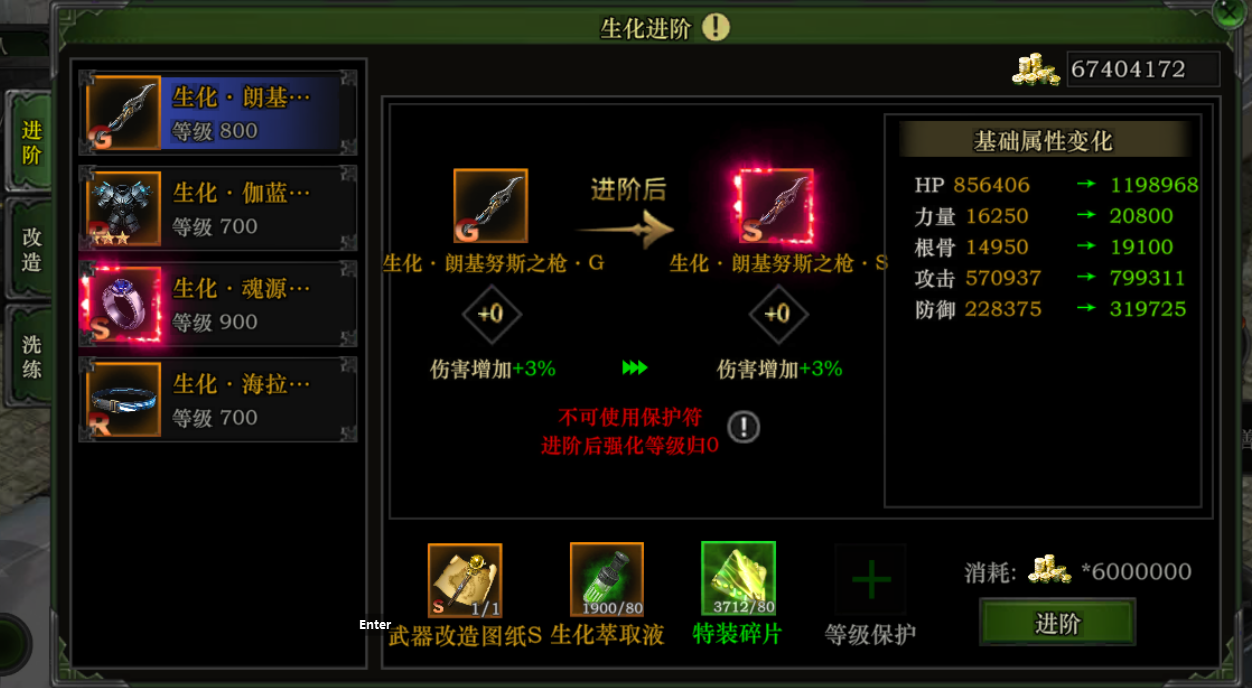Screen dimensions: 1252x688
Task: Click the 等级保护 empty plus slot
Action: (x=871, y=580)
